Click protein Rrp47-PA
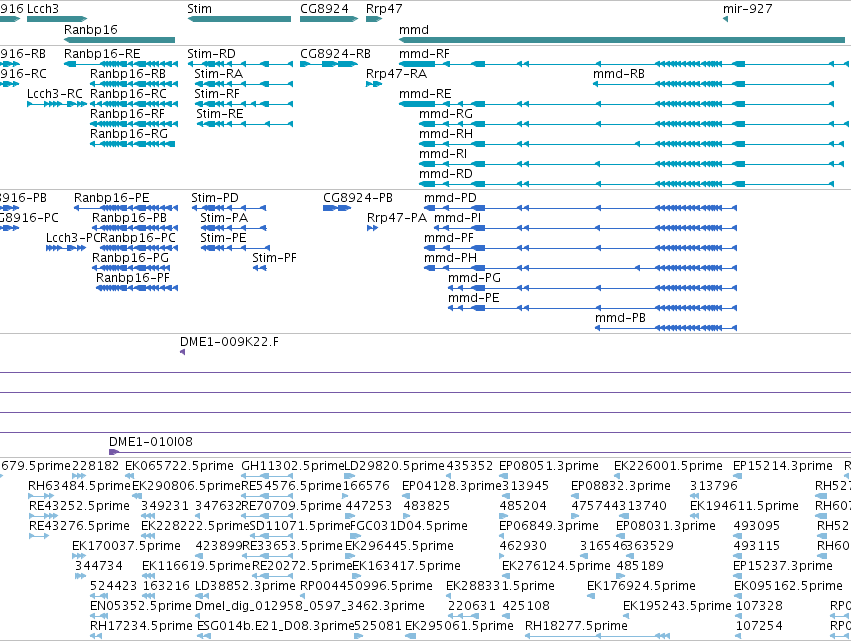Viewport: 851px width, 641px height. coord(397,218)
